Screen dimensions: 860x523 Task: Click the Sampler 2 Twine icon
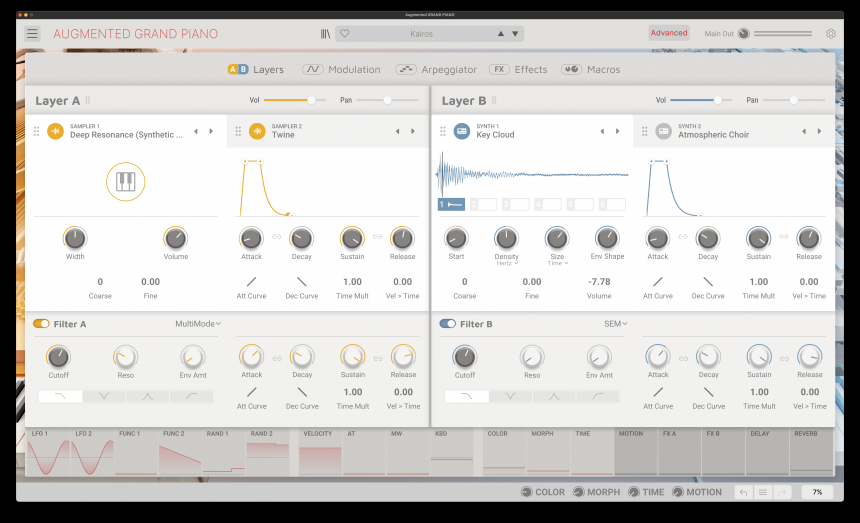pos(257,131)
